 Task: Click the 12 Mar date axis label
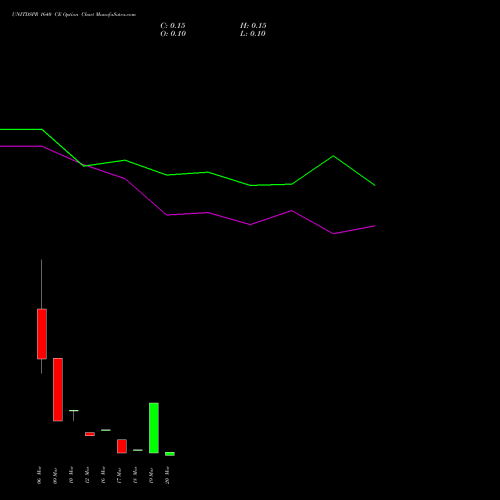coord(87,475)
